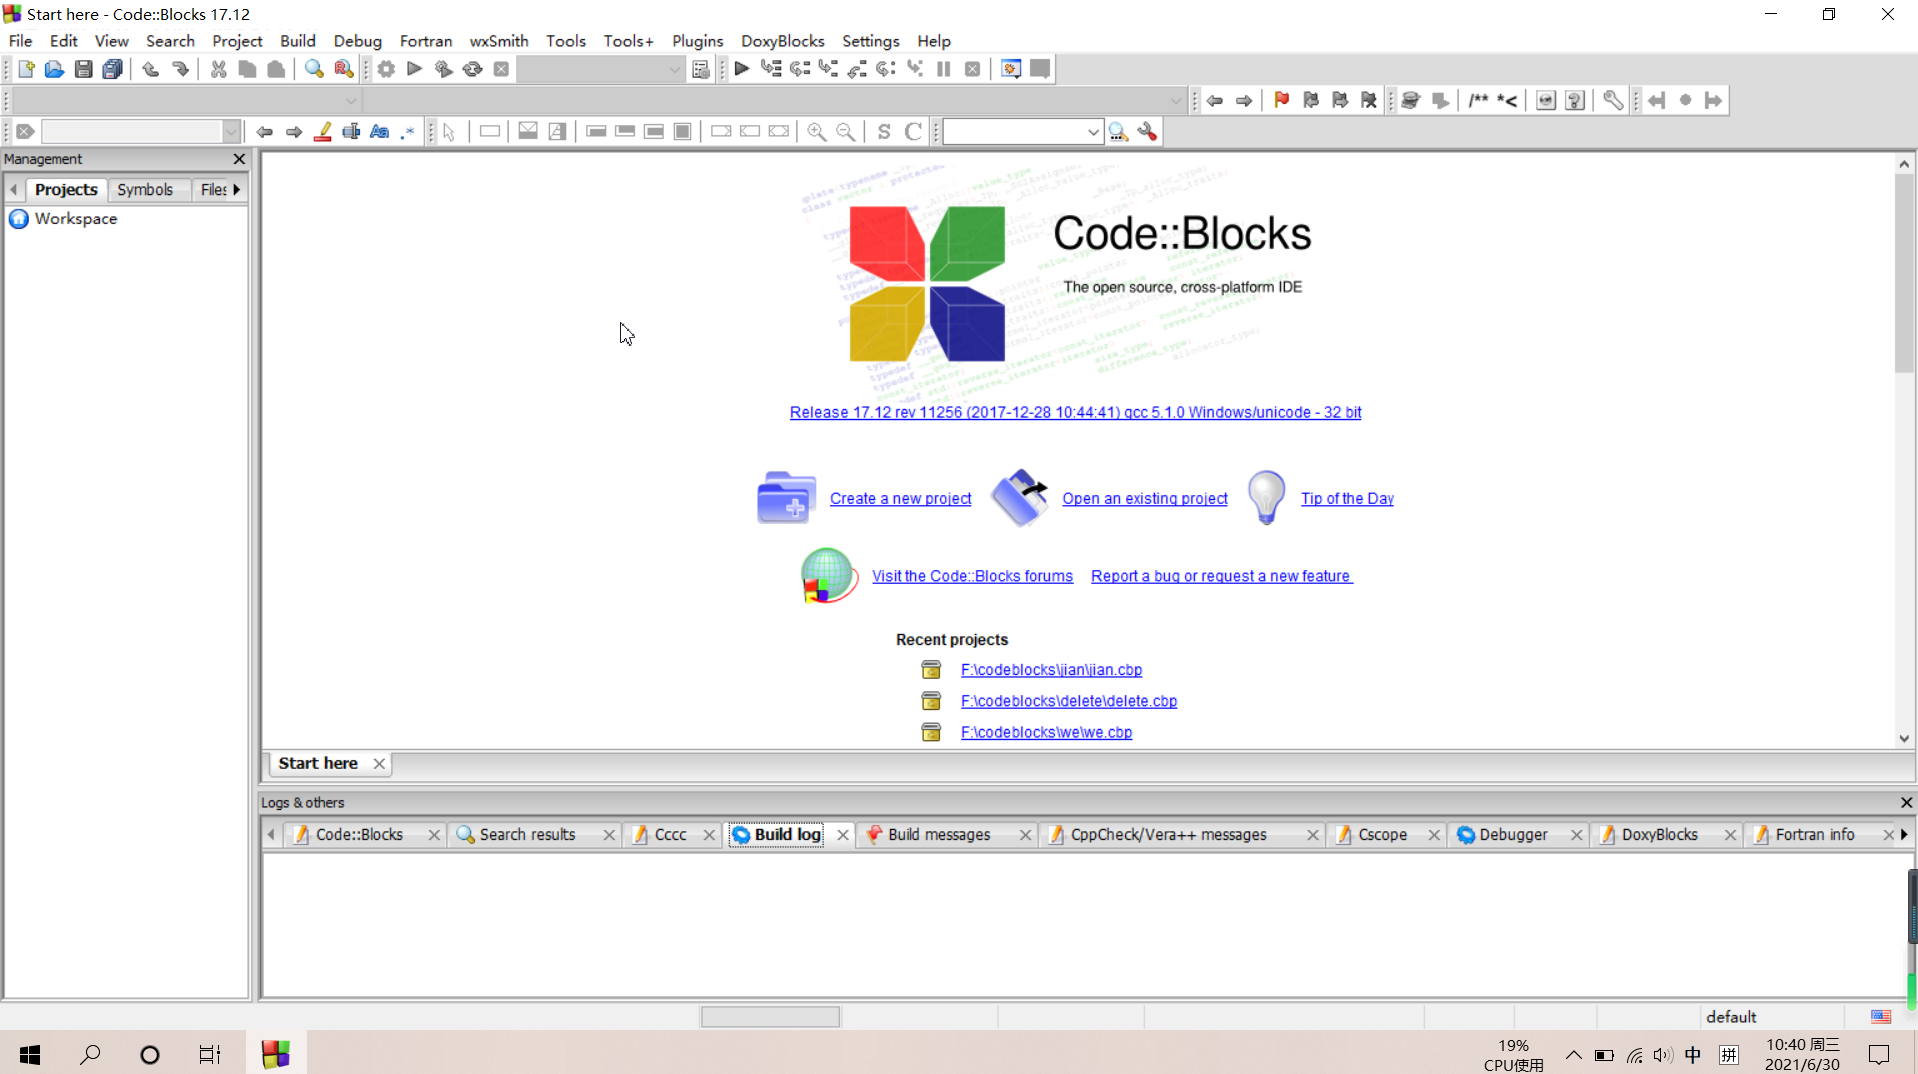Click the ThreadSearch options wrench icon
The image size is (1918, 1074).
(x=1148, y=132)
